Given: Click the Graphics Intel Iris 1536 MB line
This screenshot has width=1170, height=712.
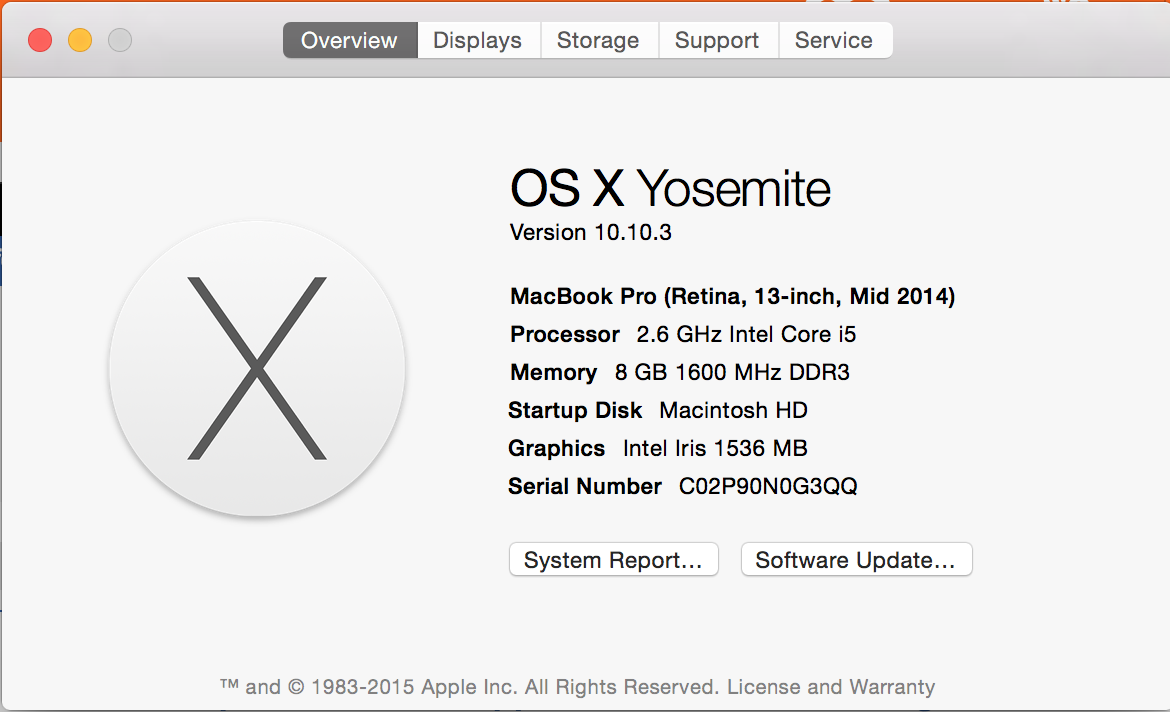Looking at the screenshot, I should tap(658, 448).
